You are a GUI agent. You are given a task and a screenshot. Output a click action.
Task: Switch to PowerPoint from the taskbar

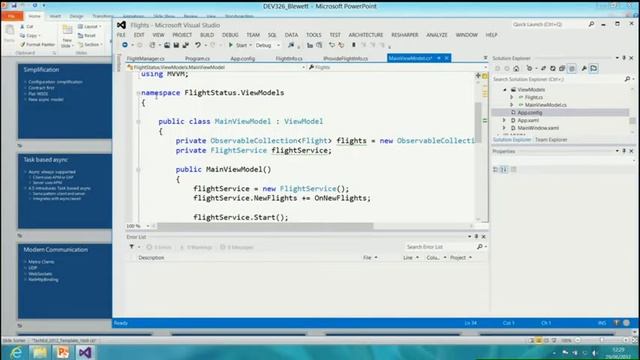62,352
